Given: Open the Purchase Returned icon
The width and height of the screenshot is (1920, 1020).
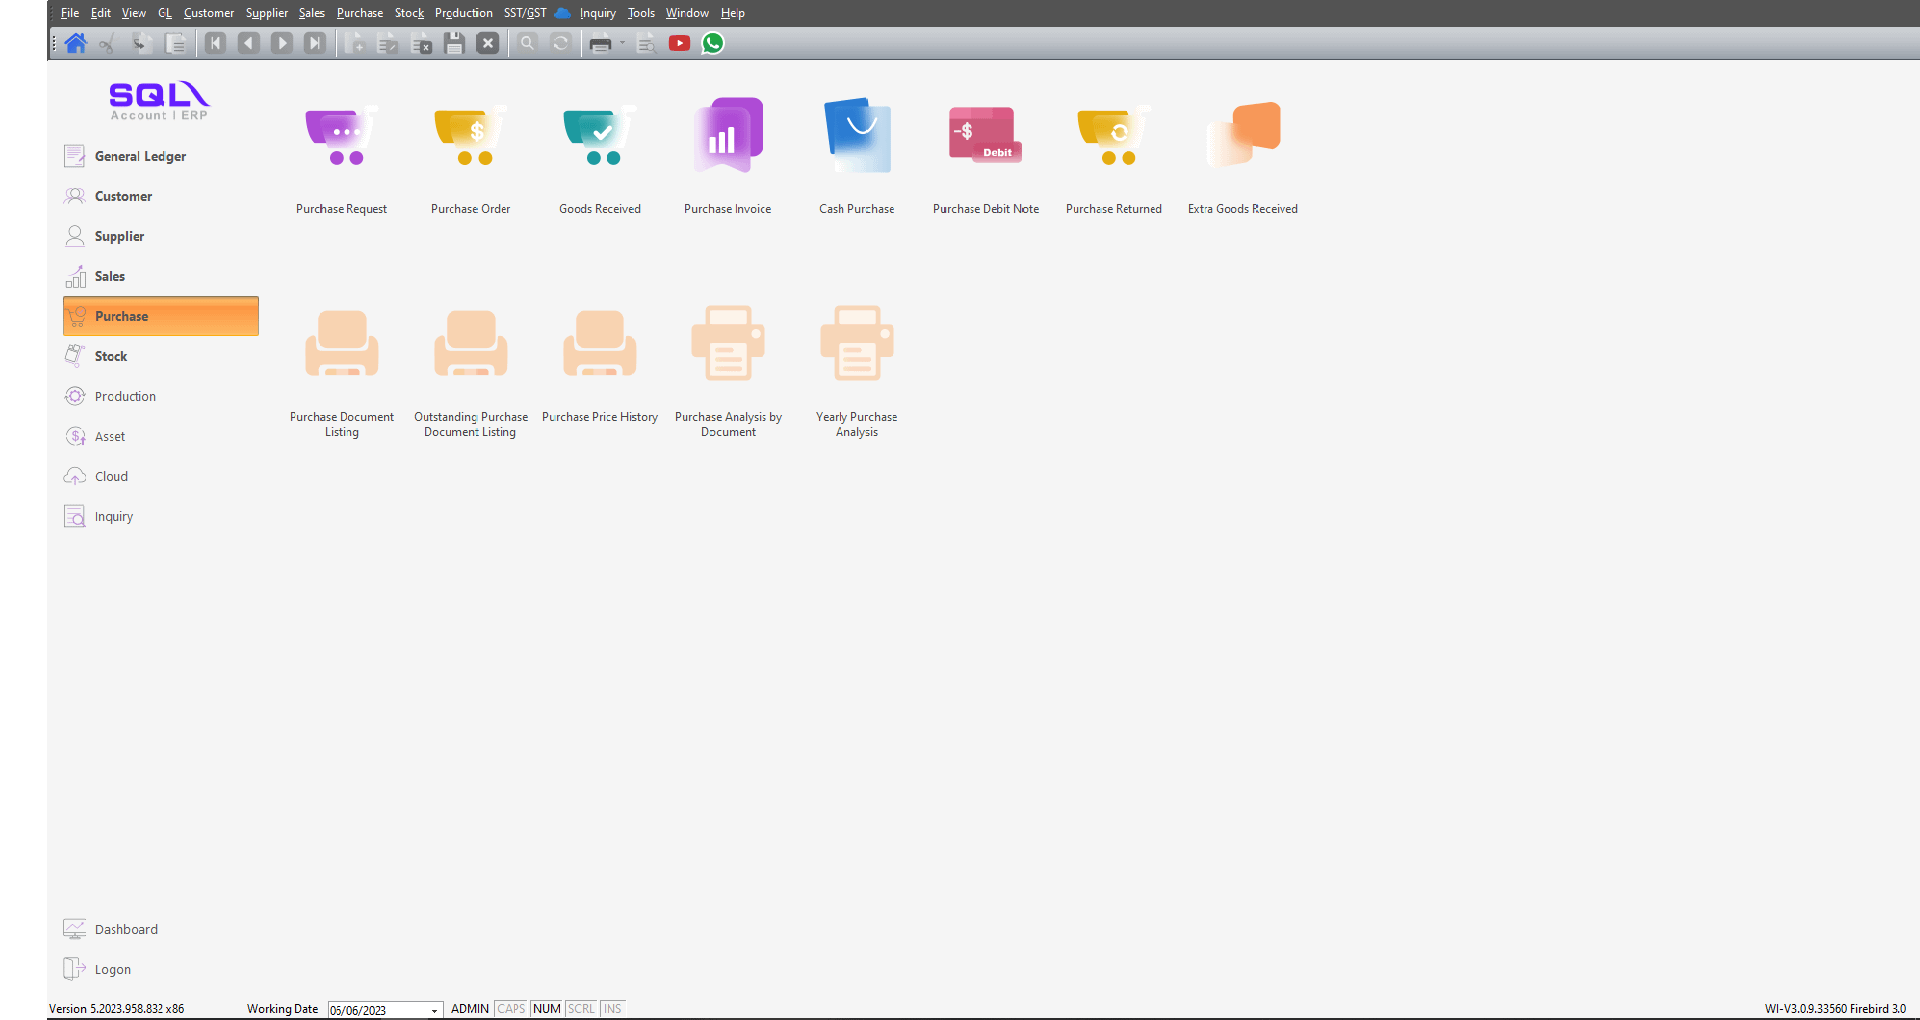Looking at the screenshot, I should click(x=1113, y=137).
